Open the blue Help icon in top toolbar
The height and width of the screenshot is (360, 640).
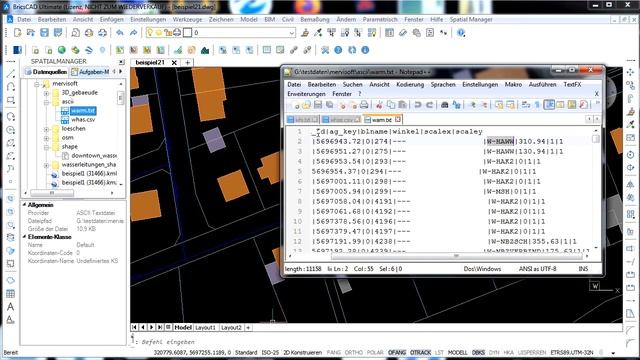[461, 33]
